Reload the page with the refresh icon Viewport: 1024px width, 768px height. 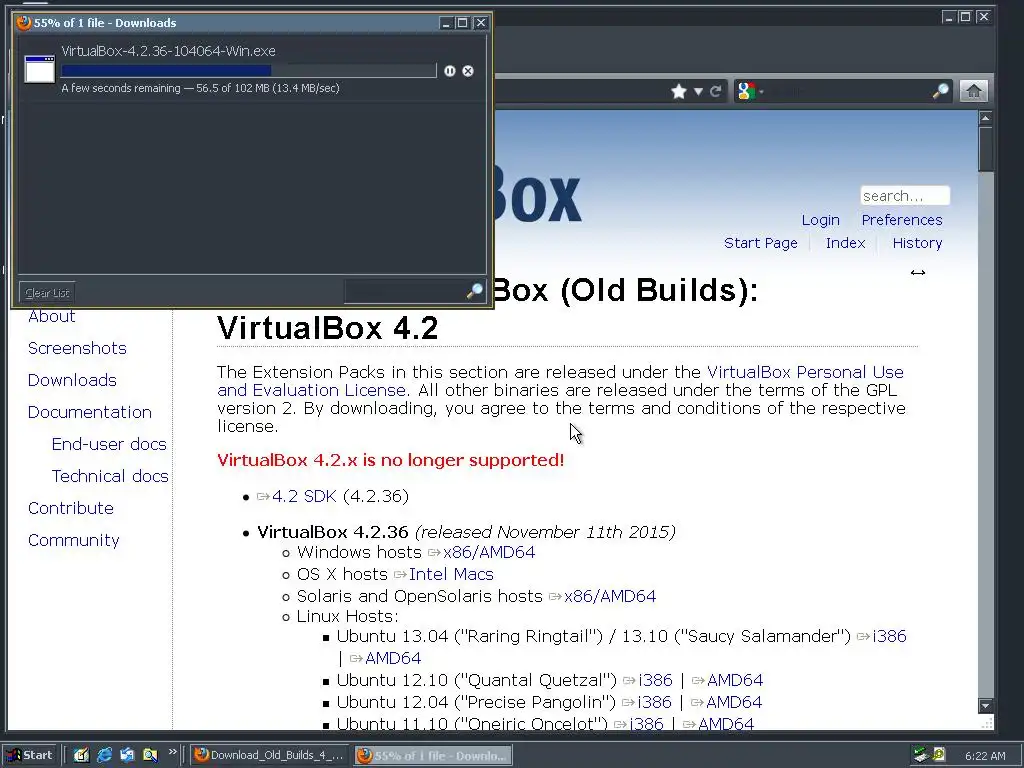(716, 91)
